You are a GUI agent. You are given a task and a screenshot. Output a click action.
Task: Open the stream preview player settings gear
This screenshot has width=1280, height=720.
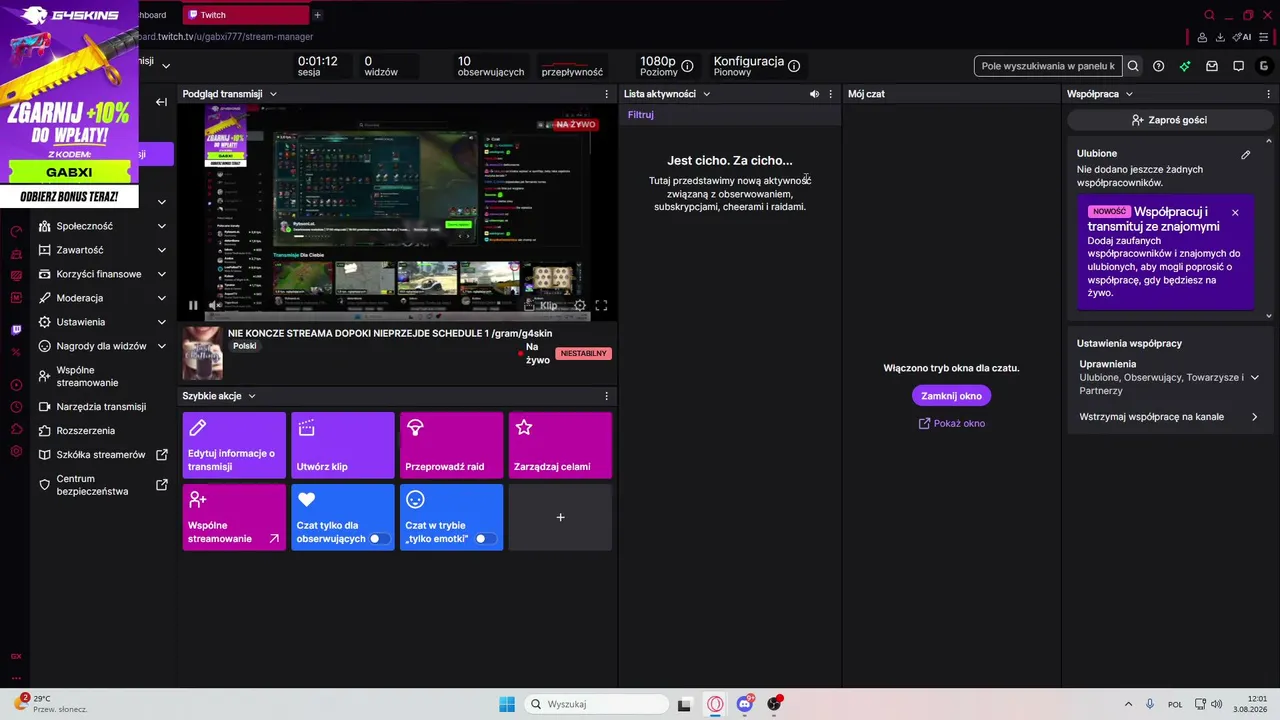click(x=580, y=305)
